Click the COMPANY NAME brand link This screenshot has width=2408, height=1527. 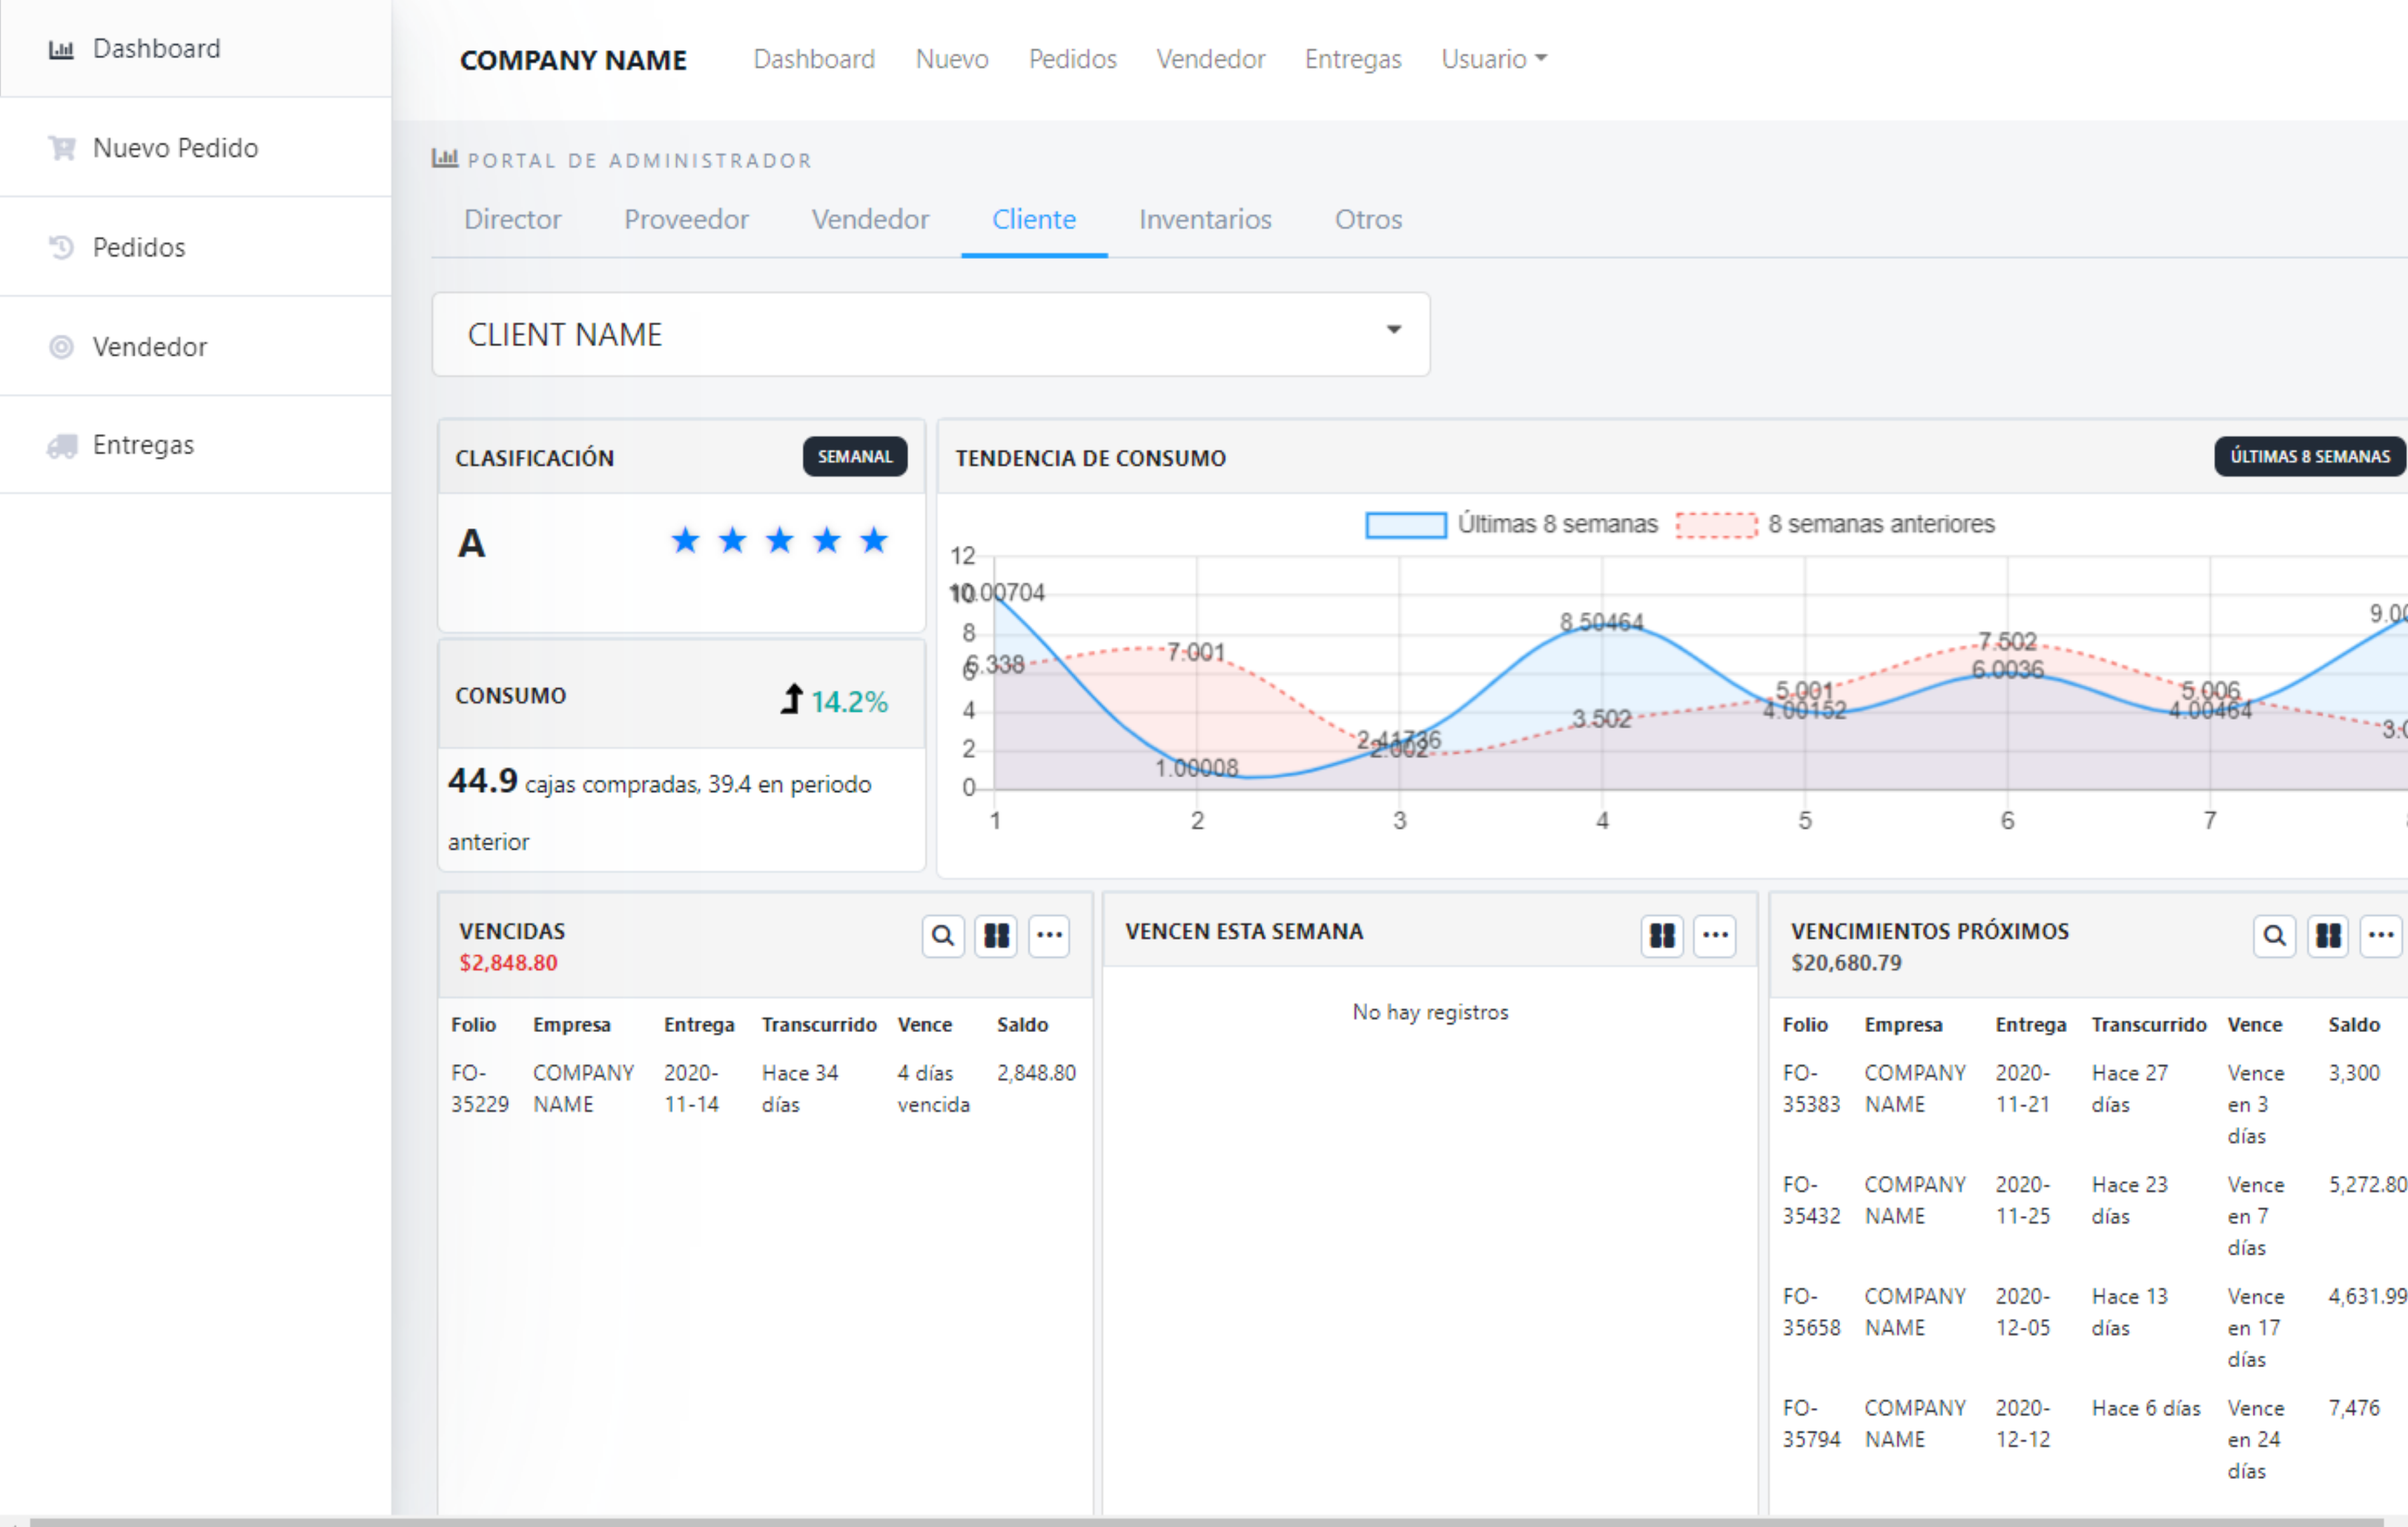(x=573, y=60)
